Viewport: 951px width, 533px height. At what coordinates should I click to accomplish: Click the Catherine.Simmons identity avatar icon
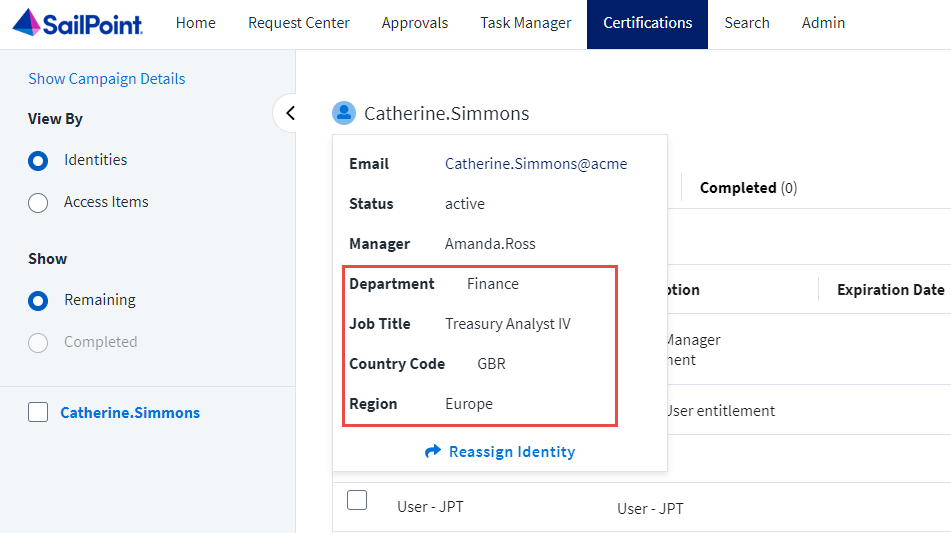point(344,113)
